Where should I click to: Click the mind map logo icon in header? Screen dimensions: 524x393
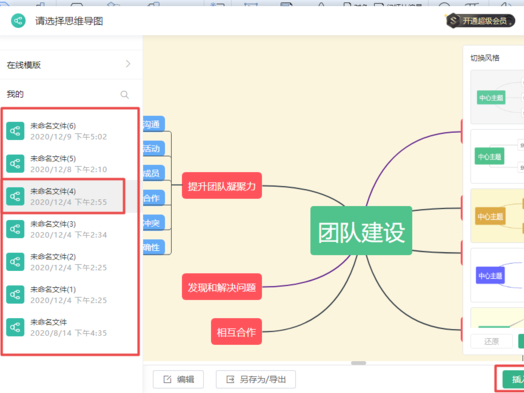pos(18,21)
